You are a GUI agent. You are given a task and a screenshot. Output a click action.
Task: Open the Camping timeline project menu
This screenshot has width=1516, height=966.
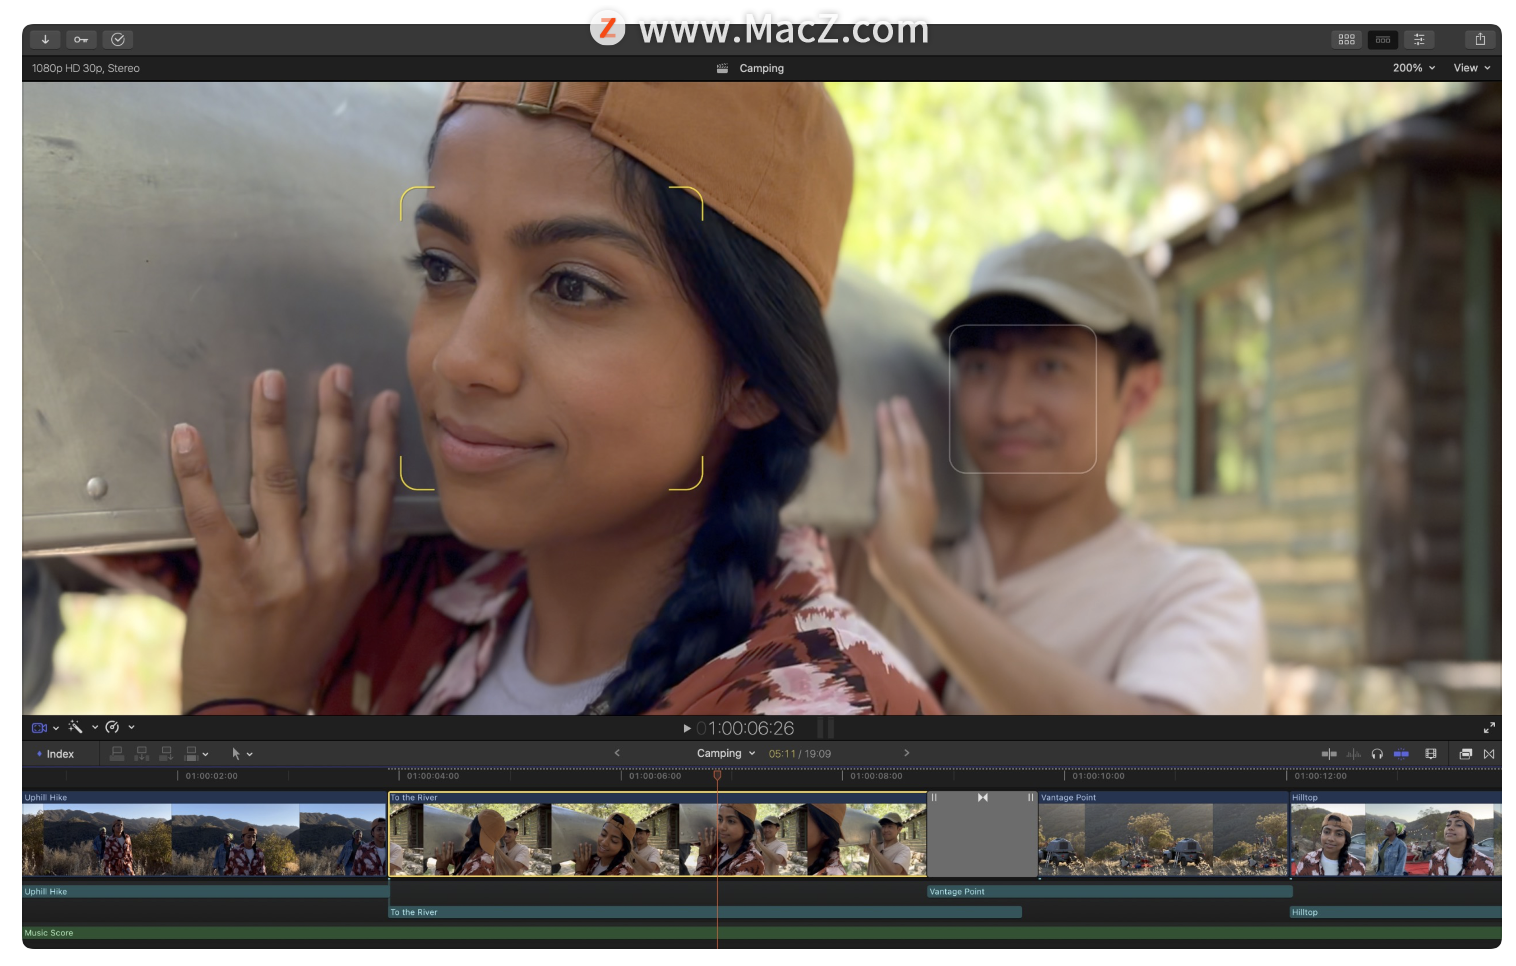(x=726, y=753)
